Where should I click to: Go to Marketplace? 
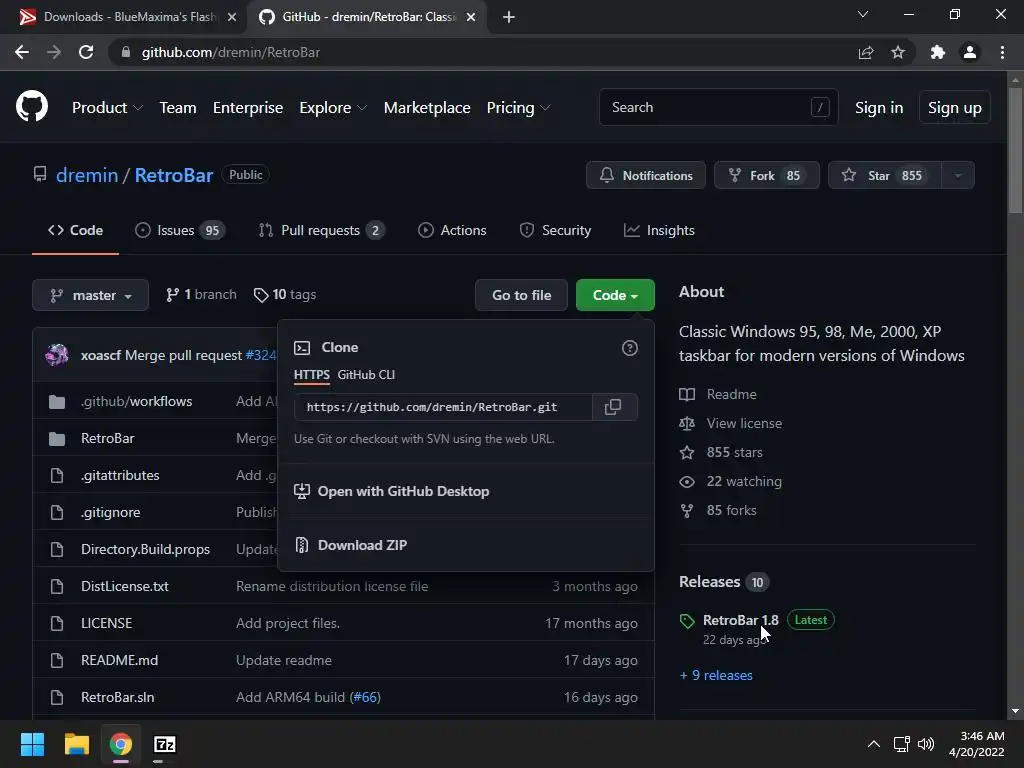coord(427,108)
